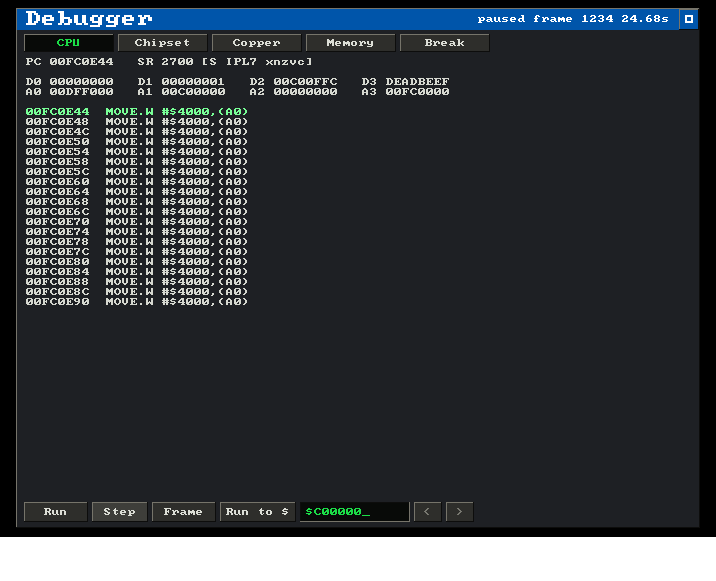Click the A2 00000000 register

(x=294, y=92)
